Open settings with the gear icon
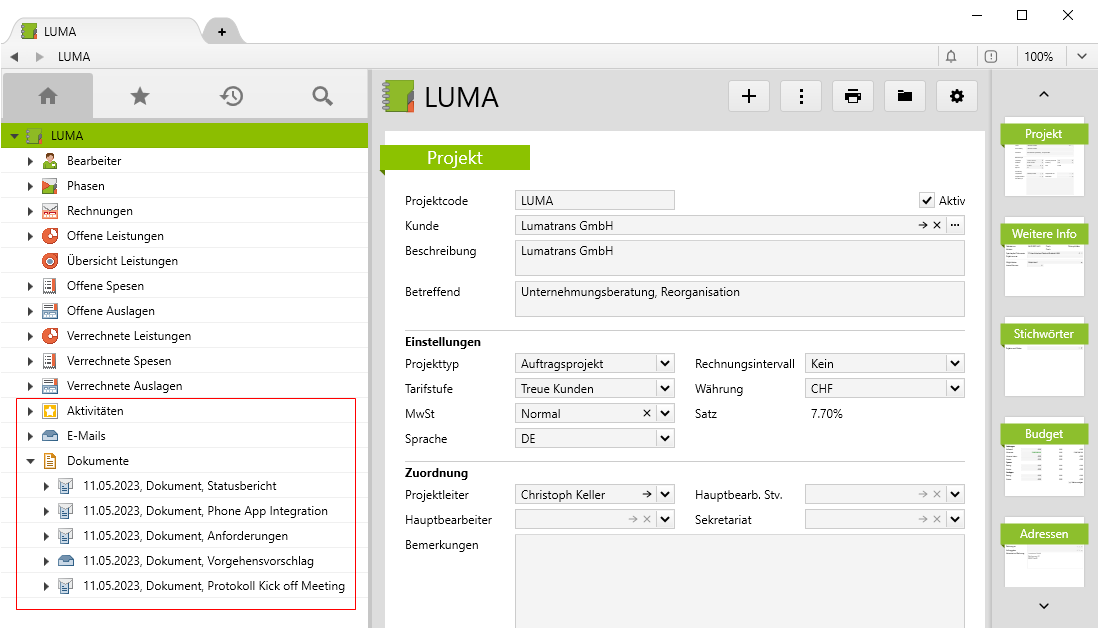Image resolution: width=1099 pixels, height=629 pixels. 957,96
